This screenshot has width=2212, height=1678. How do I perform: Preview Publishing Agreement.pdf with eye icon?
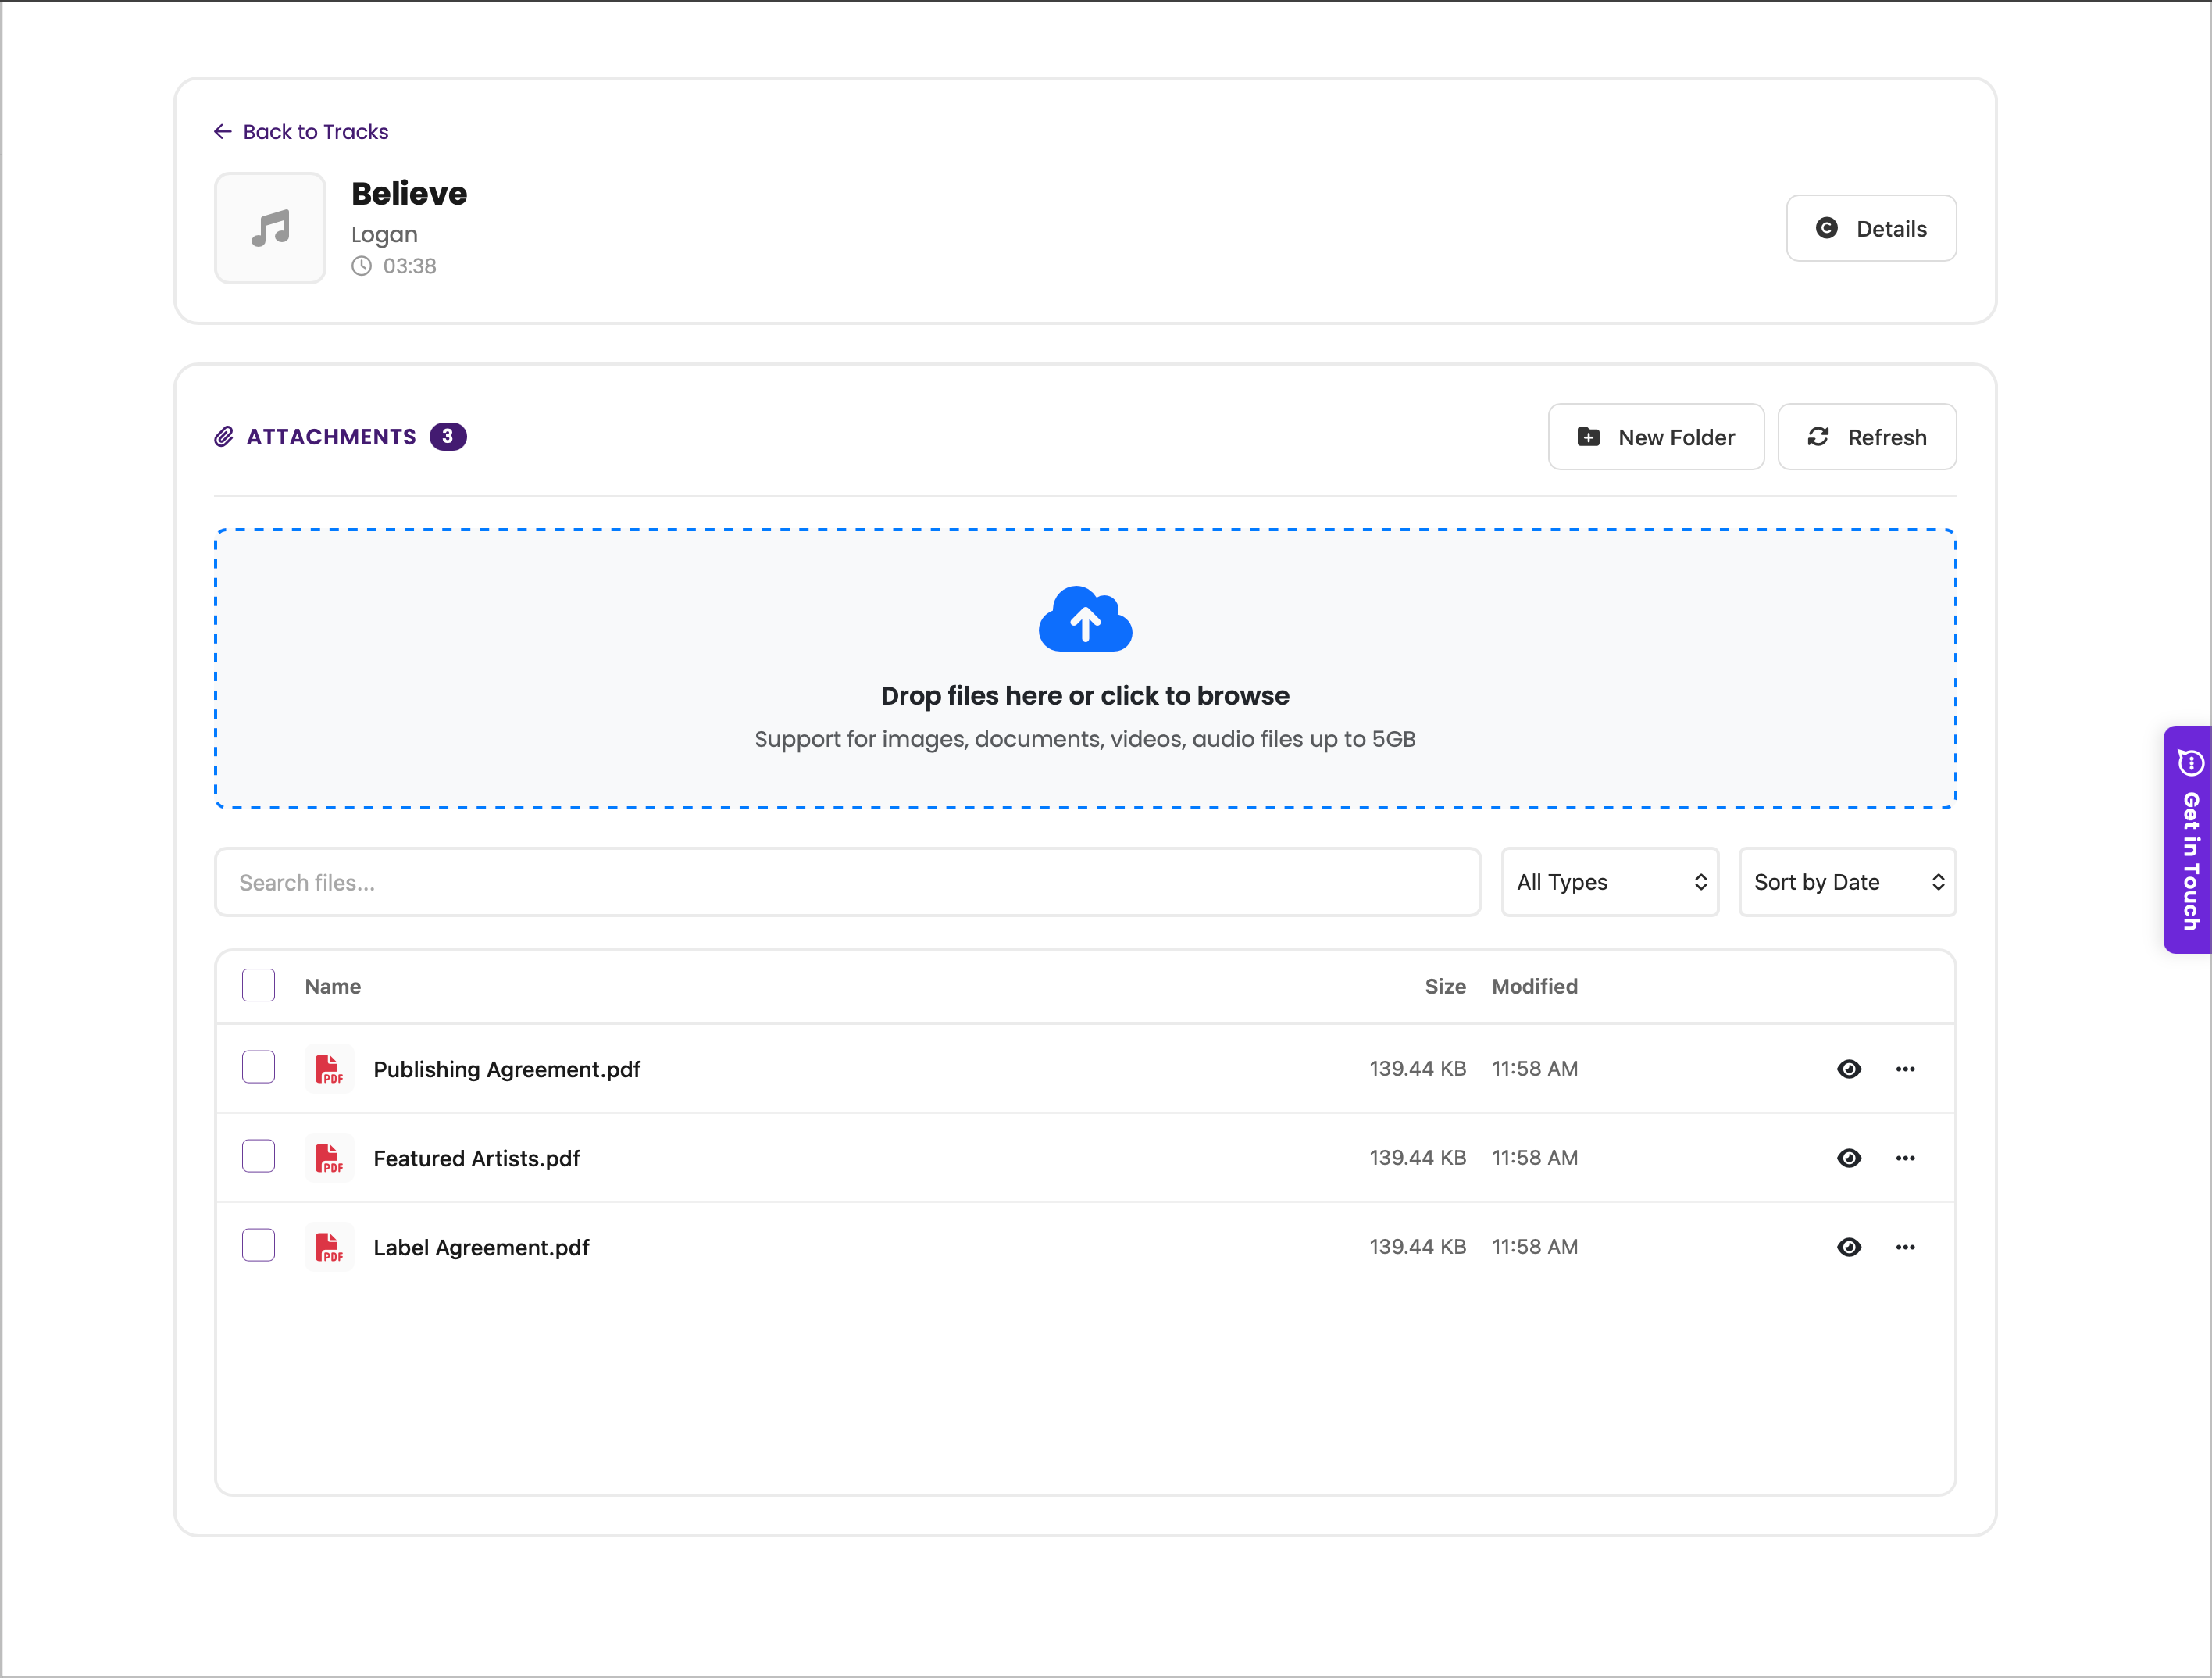click(x=1849, y=1069)
